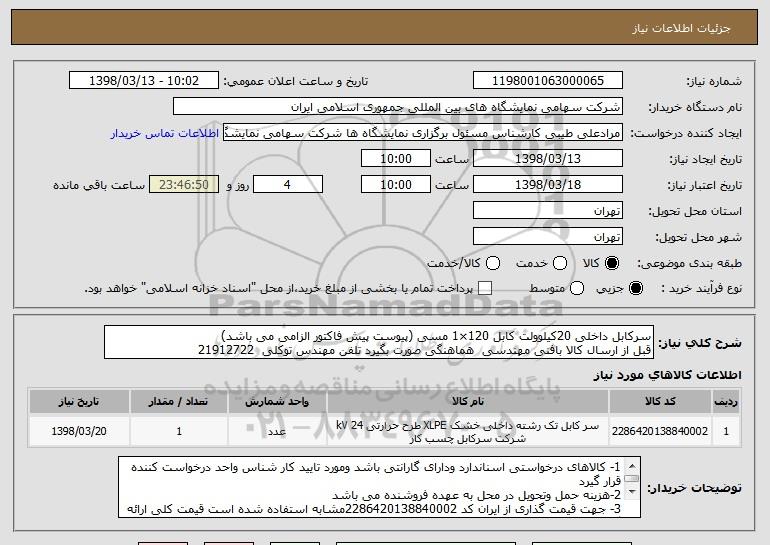Click the need number field 1198001063000065
The image size is (770, 545).
point(548,81)
